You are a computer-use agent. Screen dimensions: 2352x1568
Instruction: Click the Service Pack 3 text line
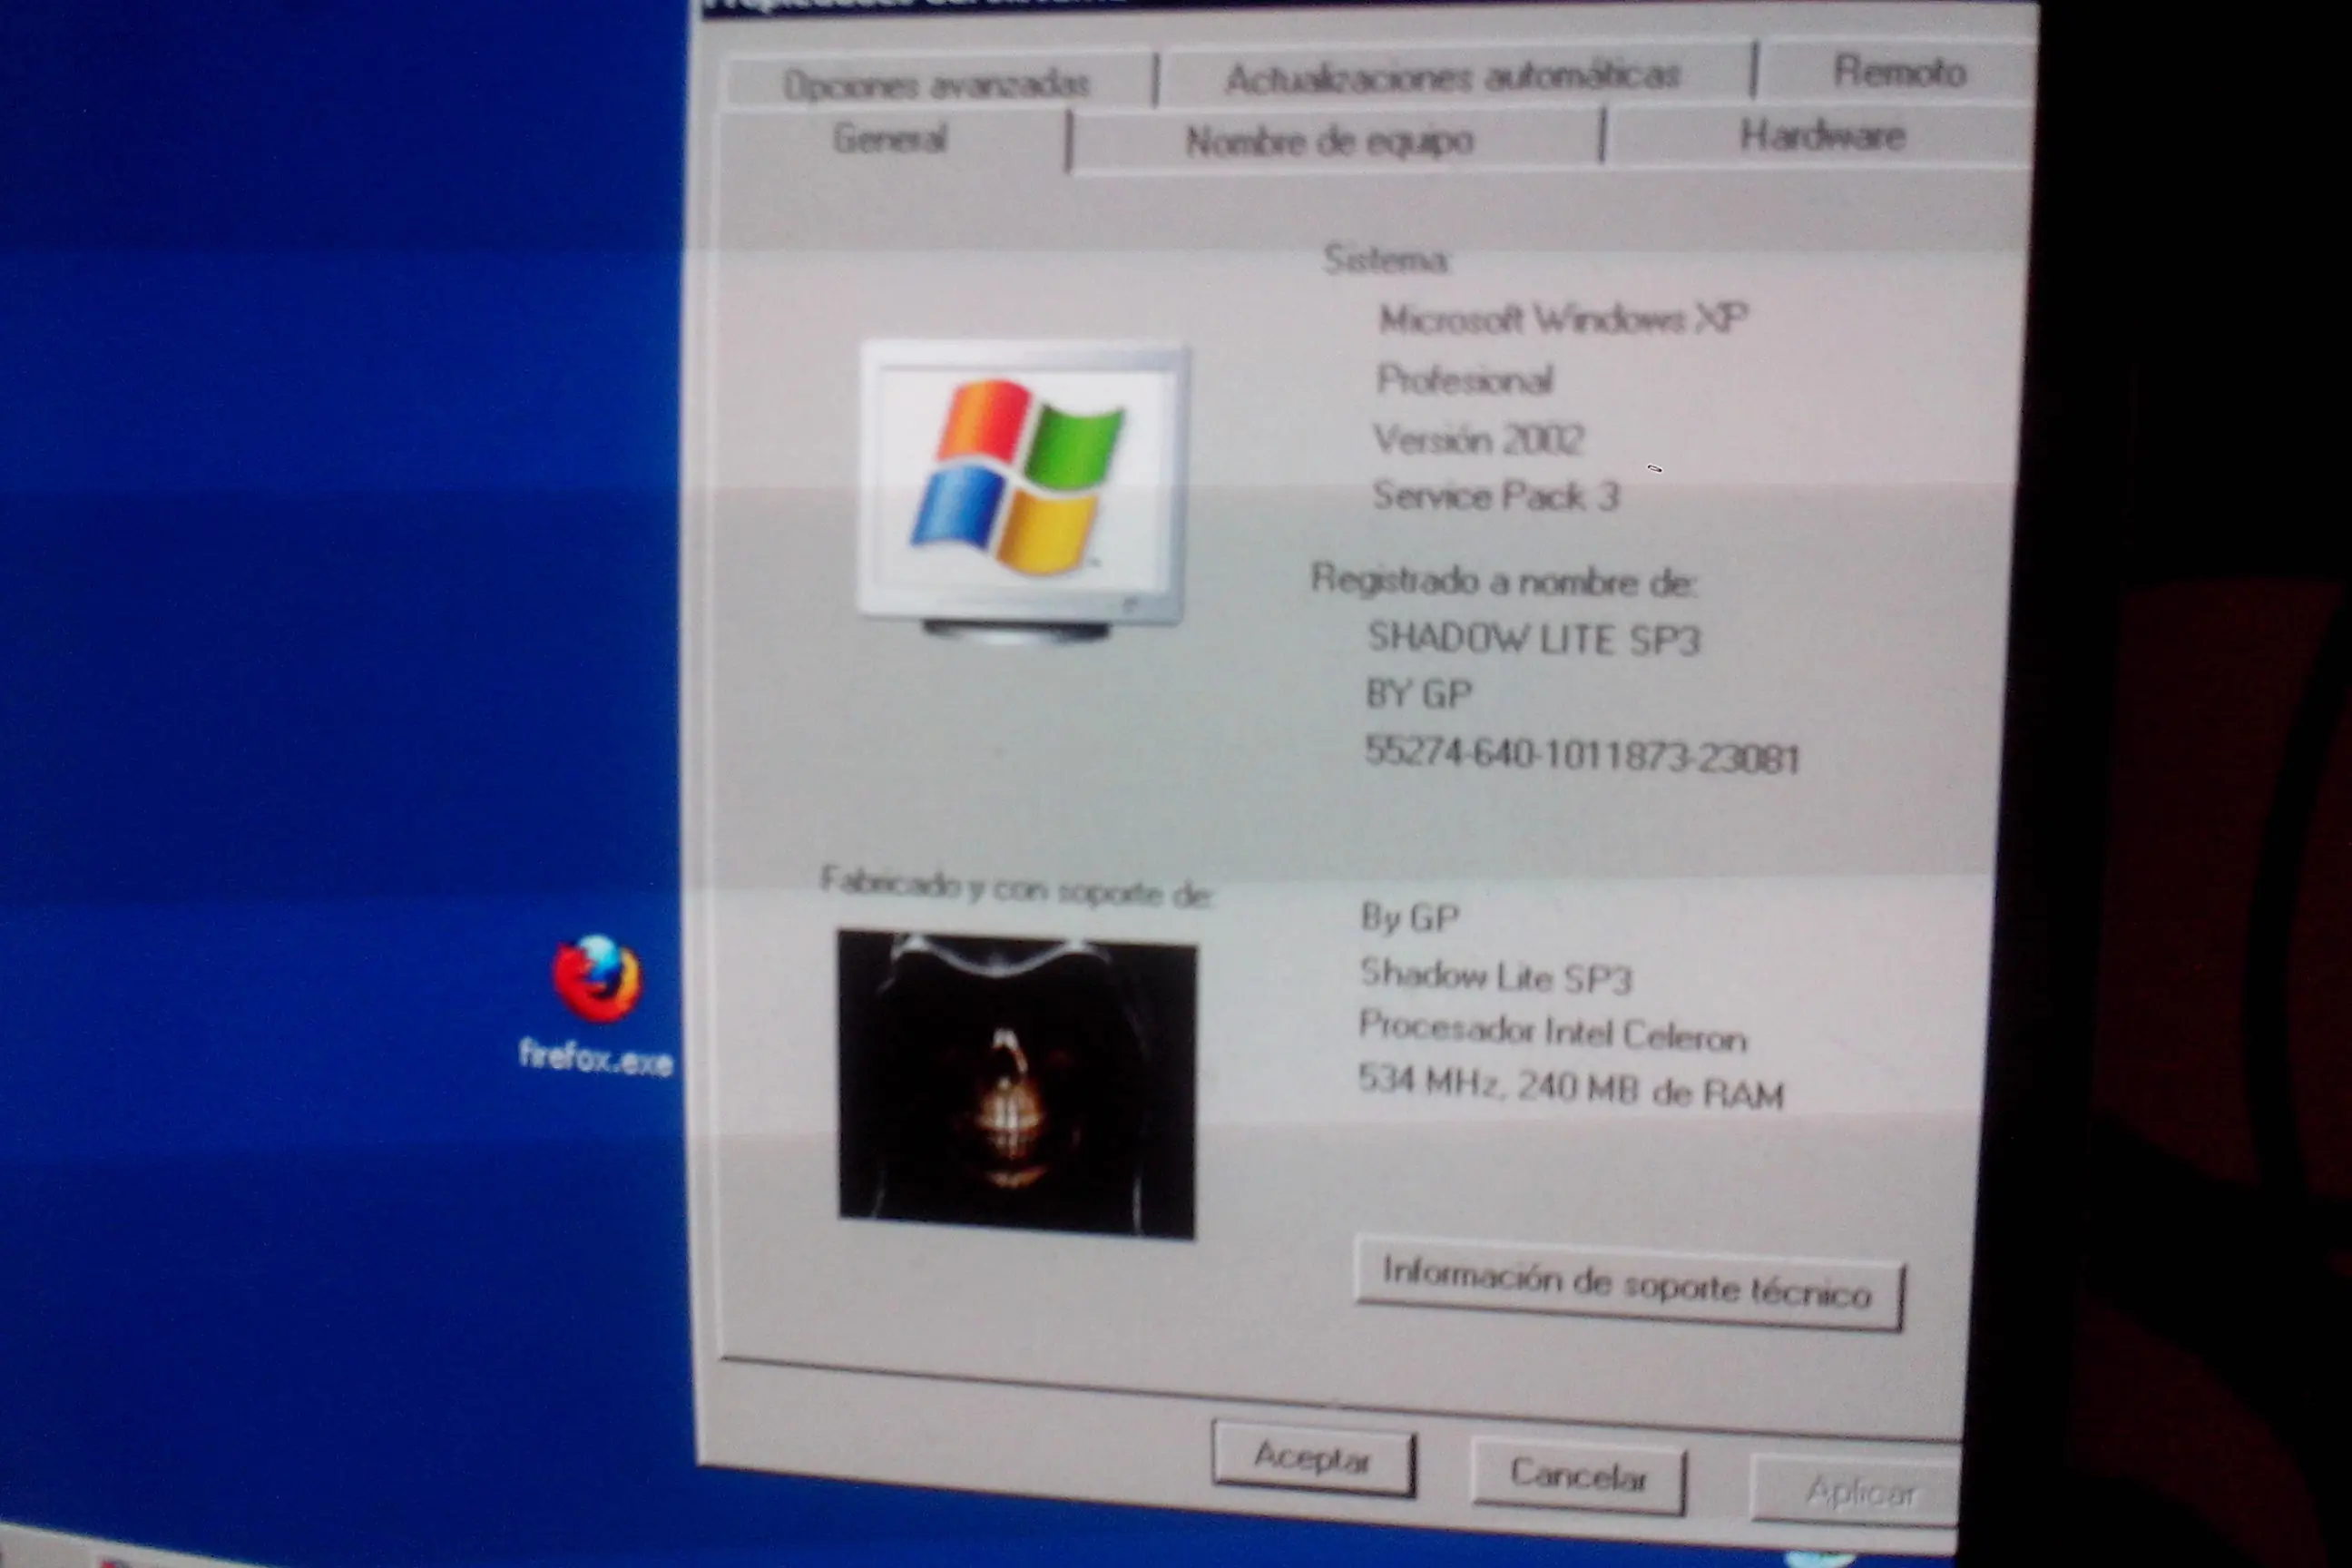tap(1495, 496)
